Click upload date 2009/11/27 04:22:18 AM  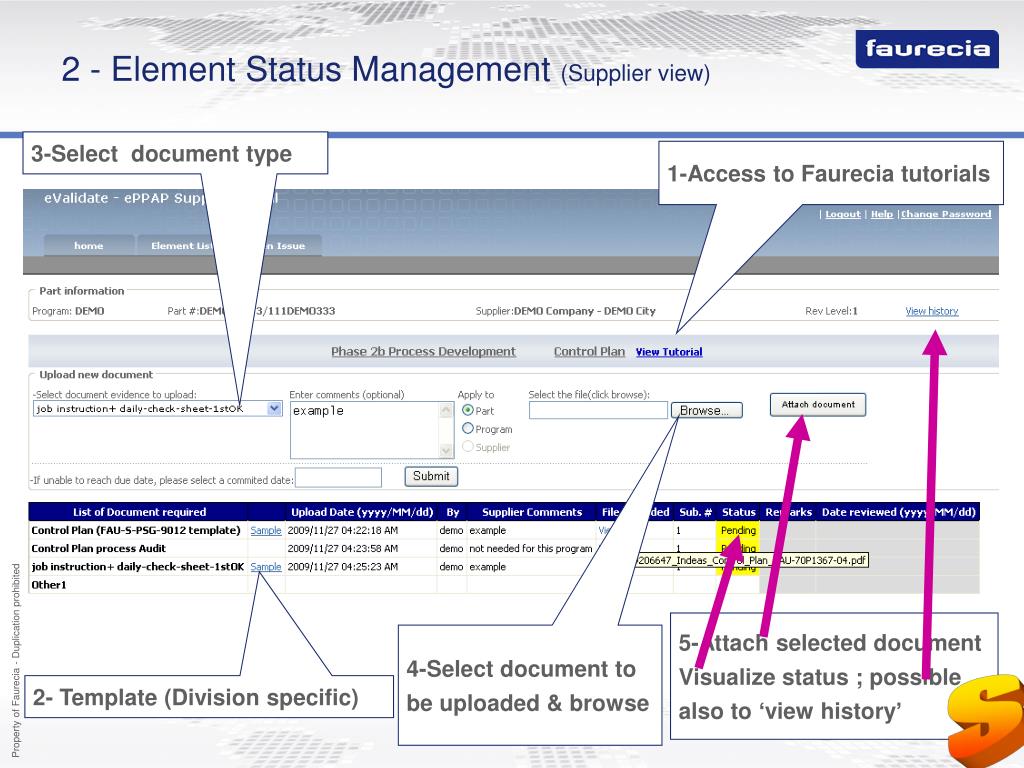coord(342,530)
